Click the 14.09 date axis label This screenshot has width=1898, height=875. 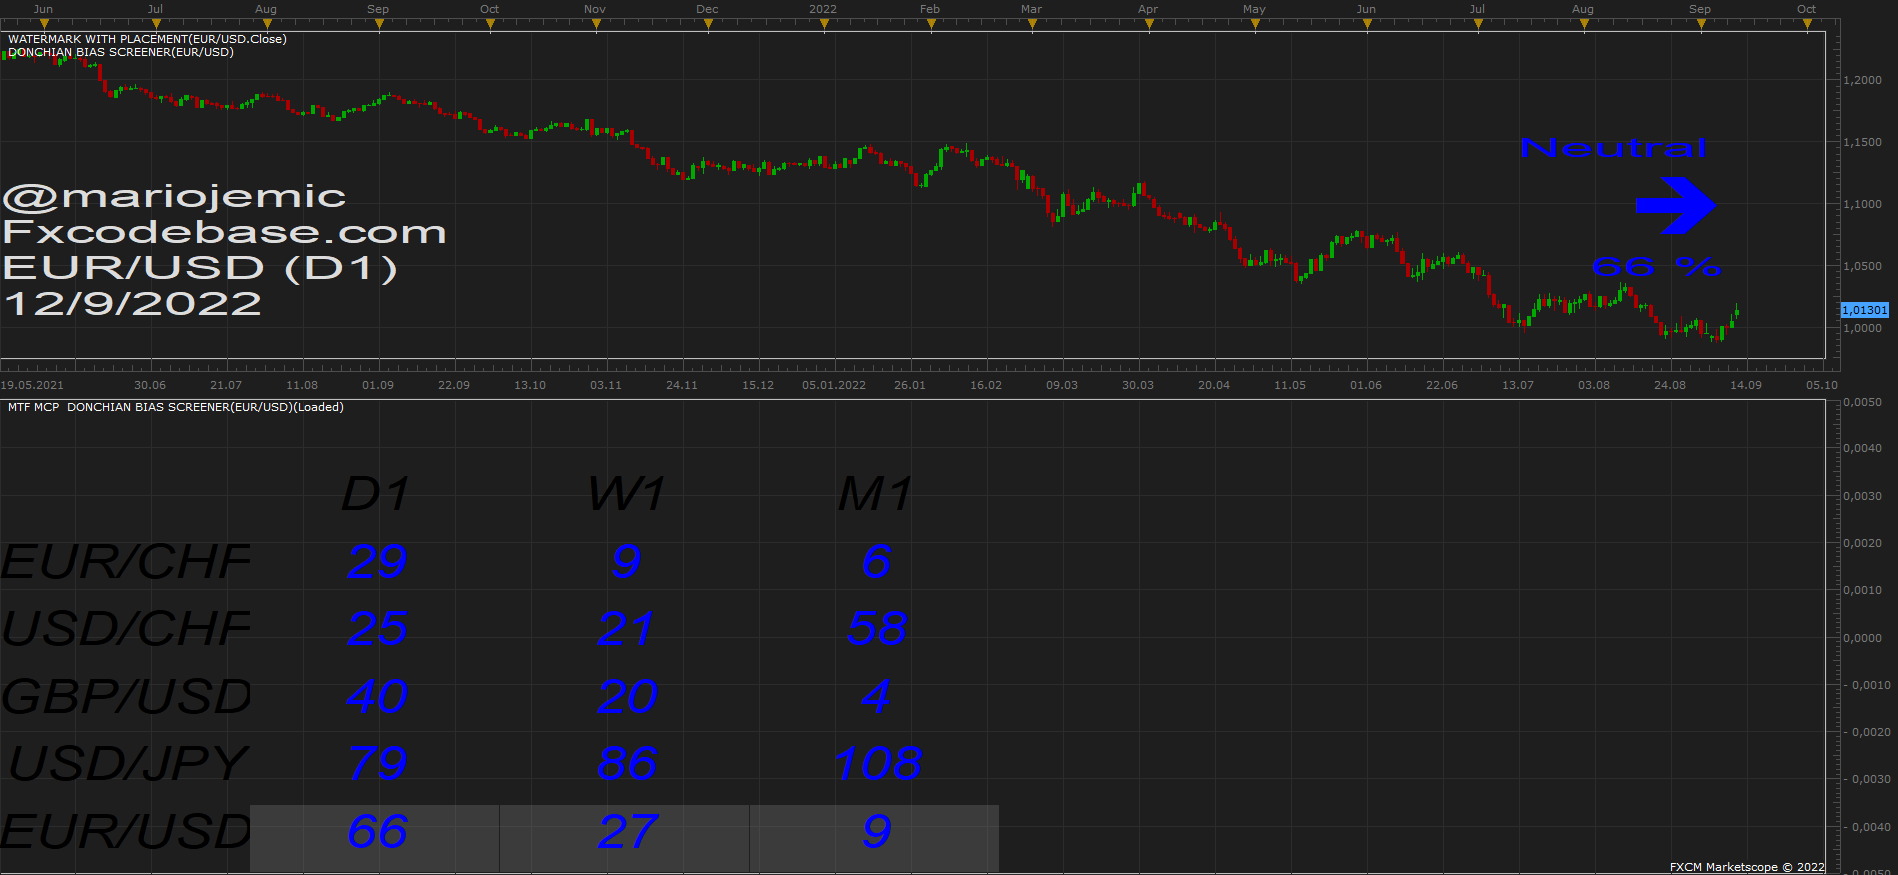pos(1746,385)
